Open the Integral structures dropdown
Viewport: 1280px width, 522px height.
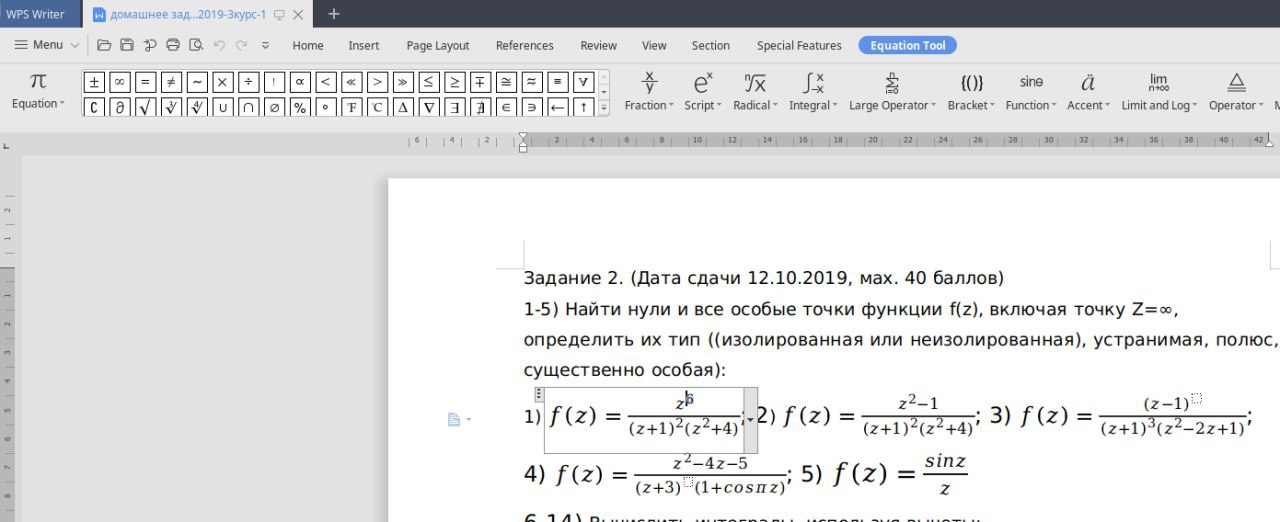coord(813,91)
